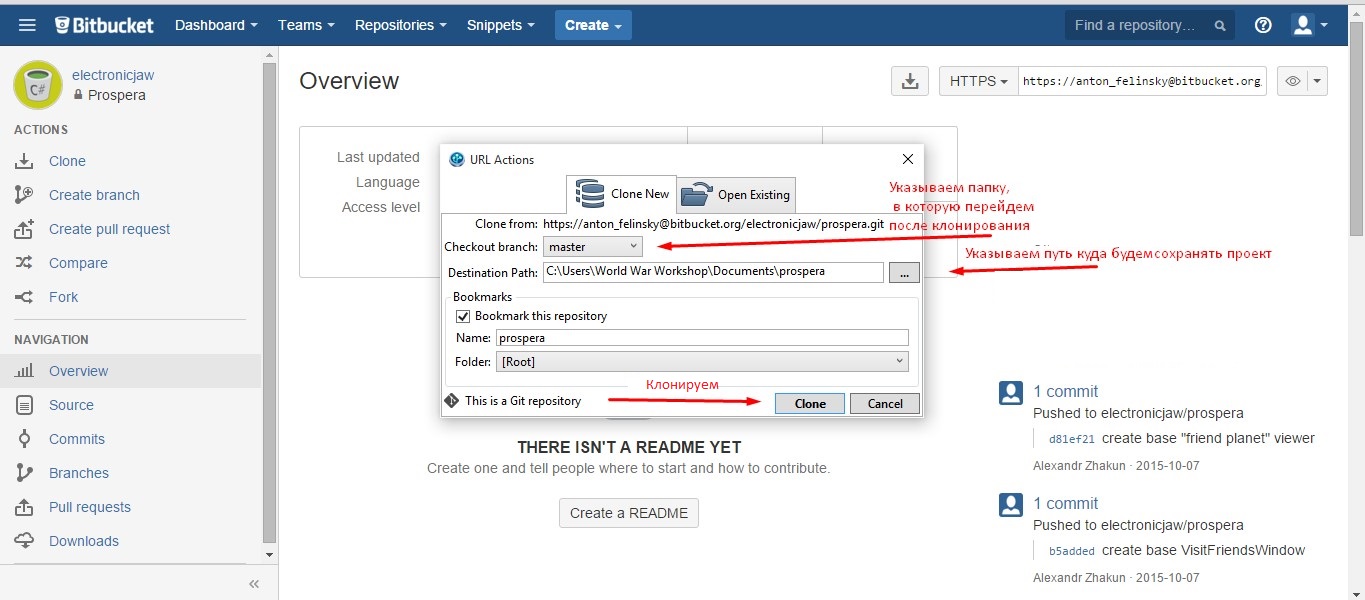Click the download repository icon button
The width and height of the screenshot is (1365, 600).
click(x=910, y=82)
